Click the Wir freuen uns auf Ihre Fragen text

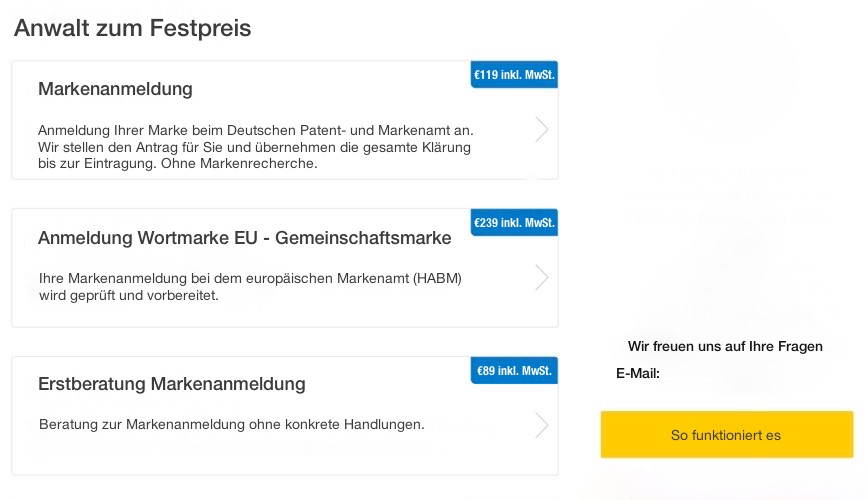(725, 347)
